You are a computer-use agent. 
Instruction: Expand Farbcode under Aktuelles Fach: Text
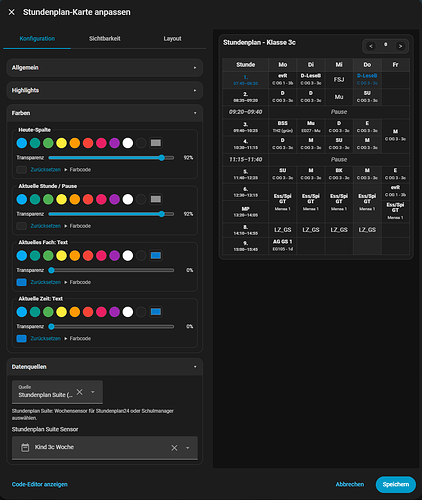pyautogui.click(x=78, y=282)
